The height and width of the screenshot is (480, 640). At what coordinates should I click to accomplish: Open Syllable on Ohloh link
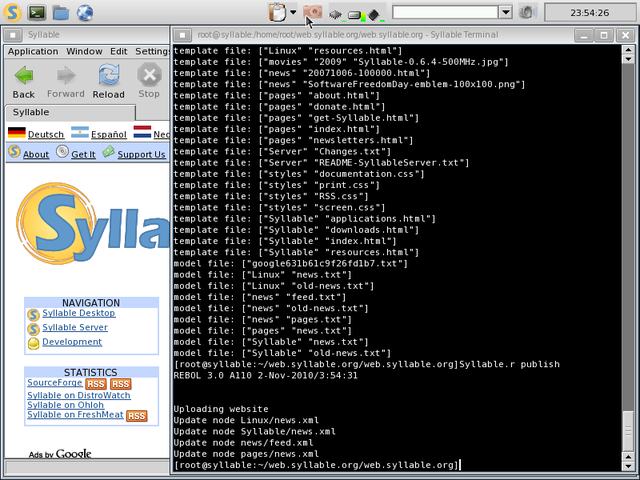pyautogui.click(x=65, y=405)
